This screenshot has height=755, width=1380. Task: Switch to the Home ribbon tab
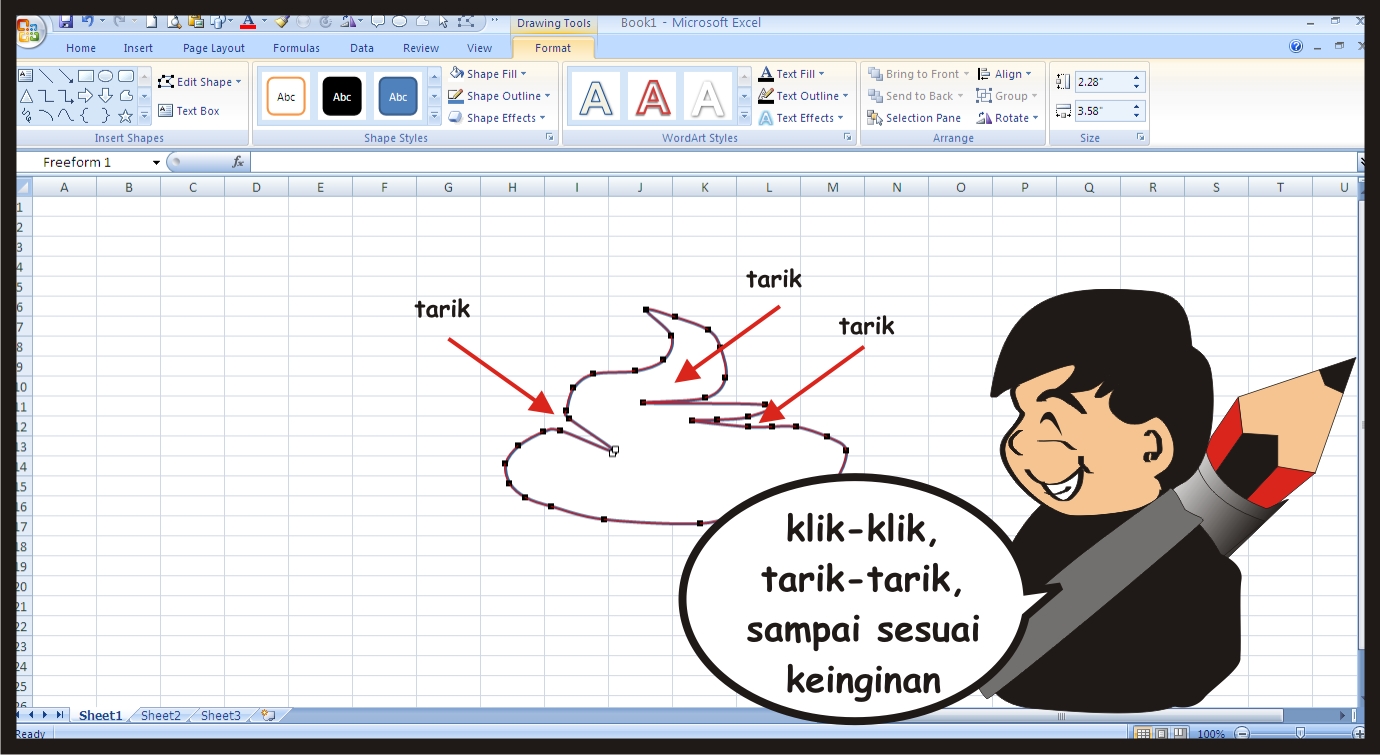[80, 47]
